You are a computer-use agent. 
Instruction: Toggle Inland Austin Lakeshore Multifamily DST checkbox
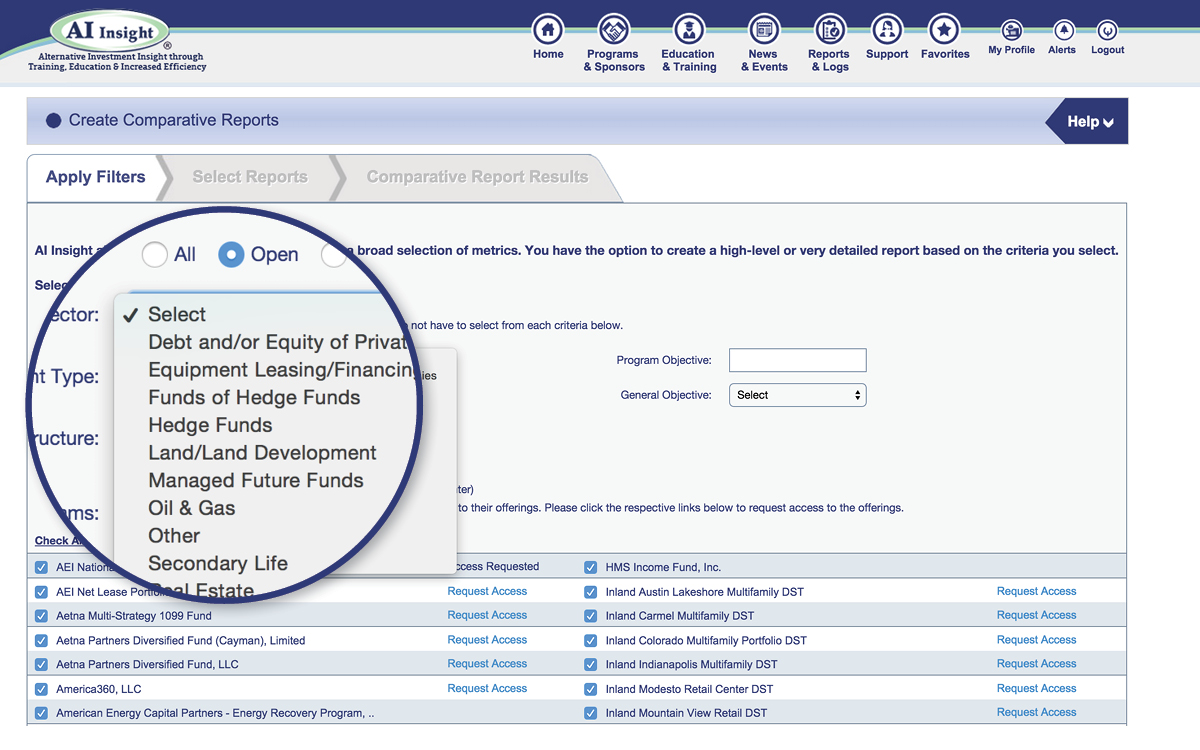(x=591, y=592)
